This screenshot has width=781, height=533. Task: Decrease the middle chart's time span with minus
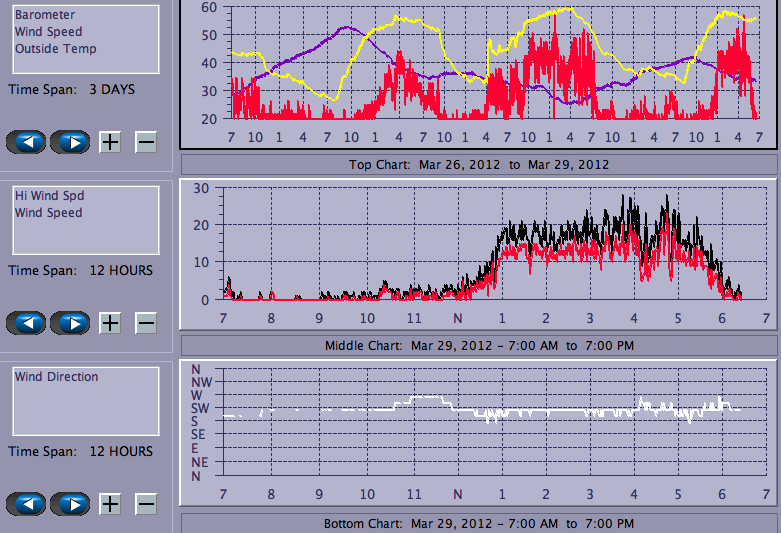(x=146, y=323)
